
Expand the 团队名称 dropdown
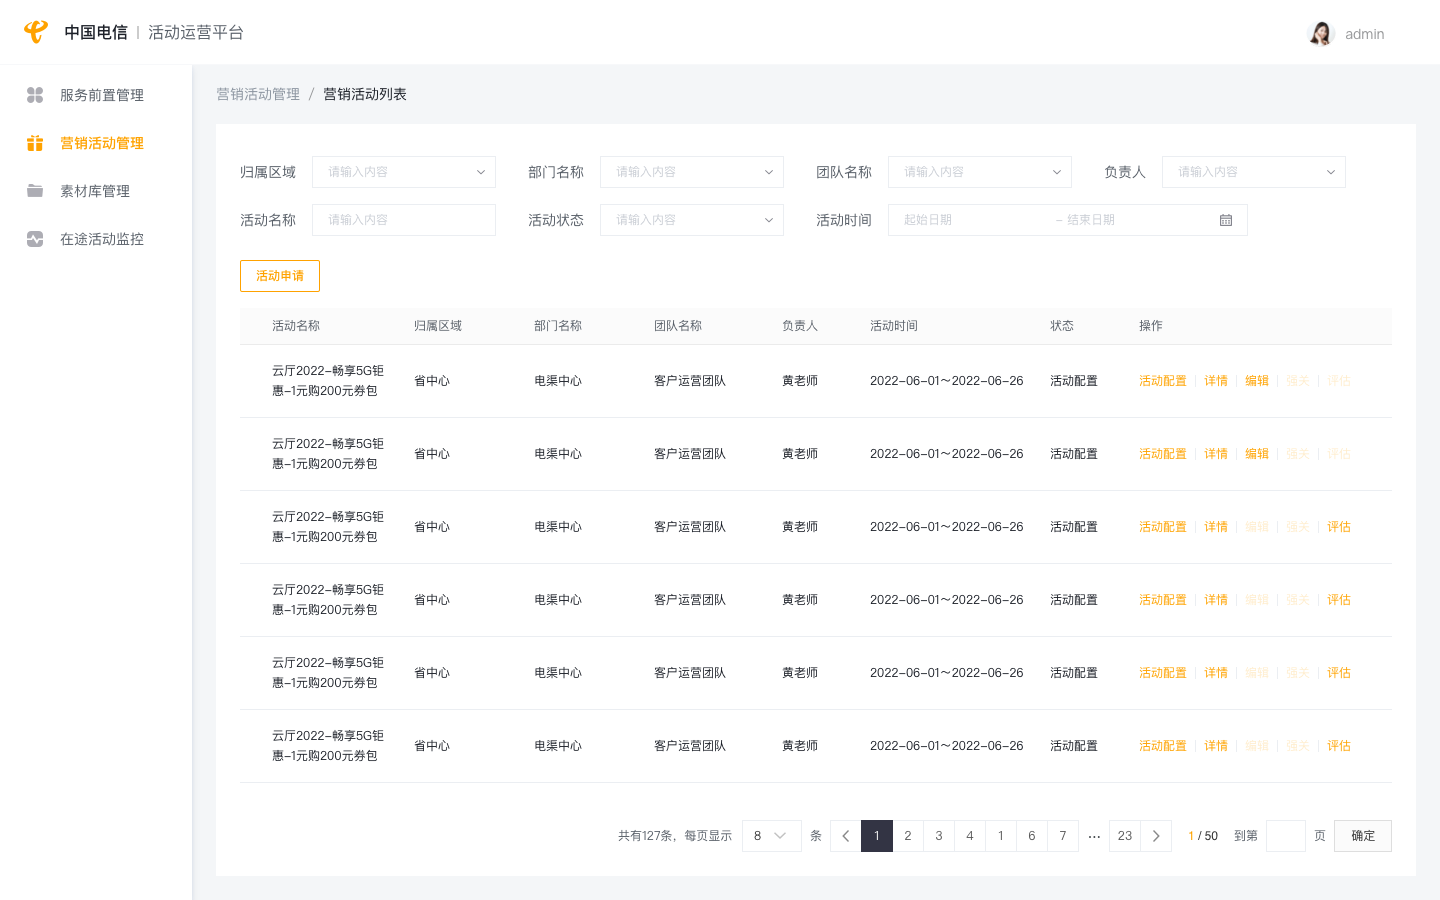(980, 172)
